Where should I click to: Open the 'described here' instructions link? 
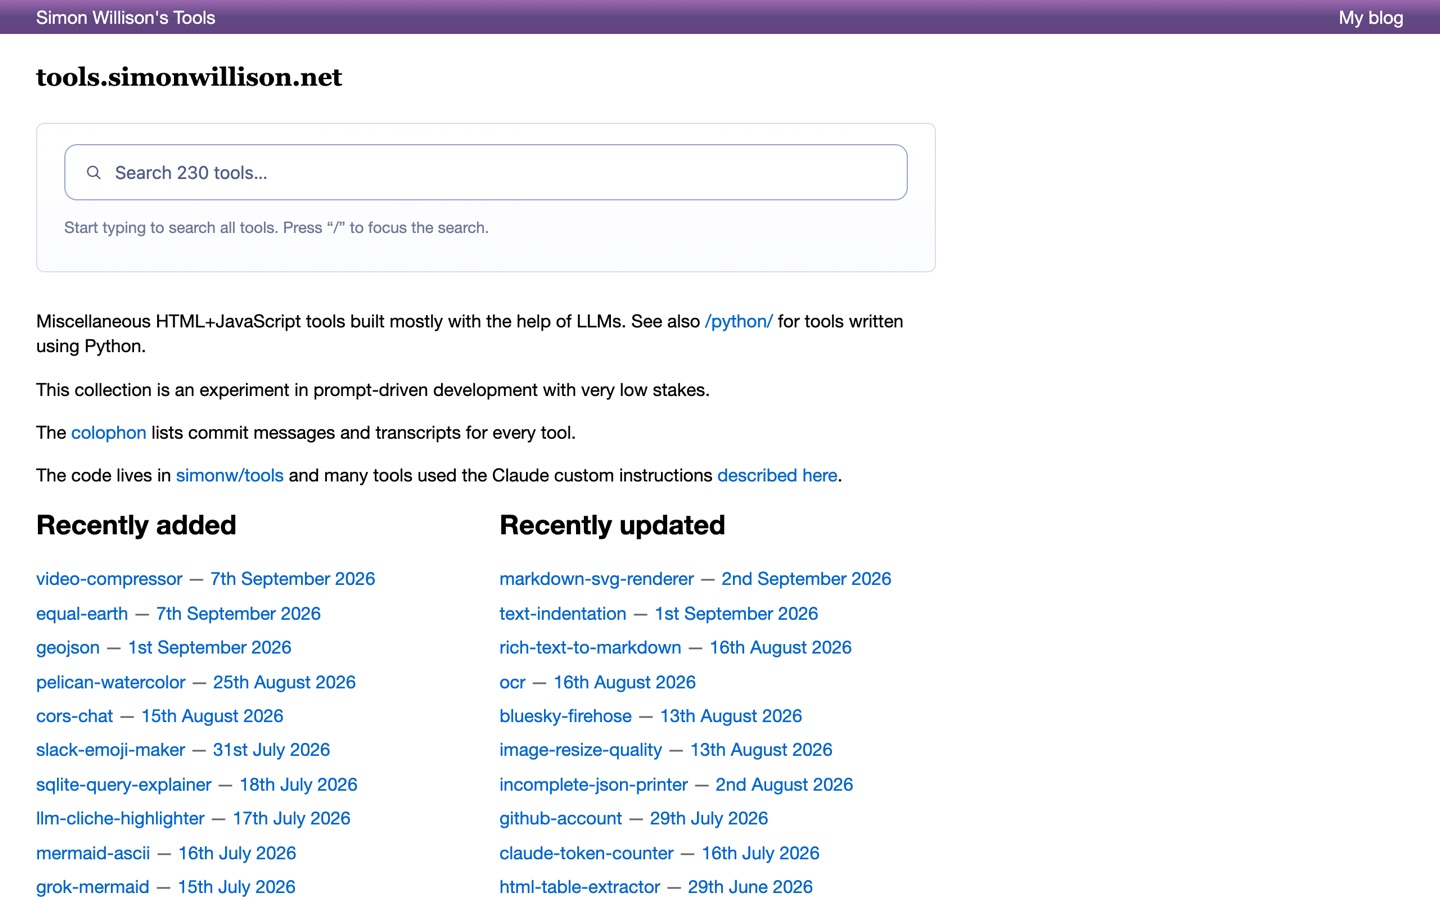pyautogui.click(x=777, y=476)
